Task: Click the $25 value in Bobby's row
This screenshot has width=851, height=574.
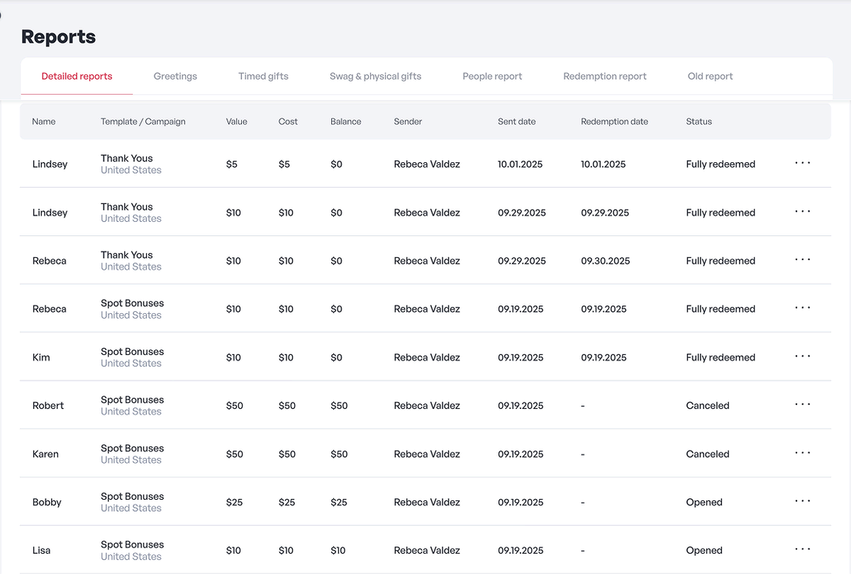Action: [234, 502]
